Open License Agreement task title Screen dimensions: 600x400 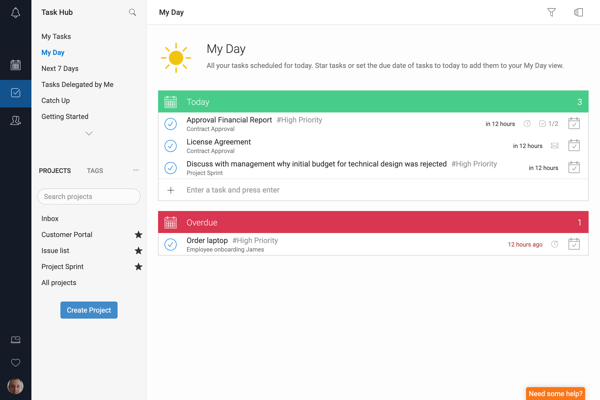tap(218, 142)
